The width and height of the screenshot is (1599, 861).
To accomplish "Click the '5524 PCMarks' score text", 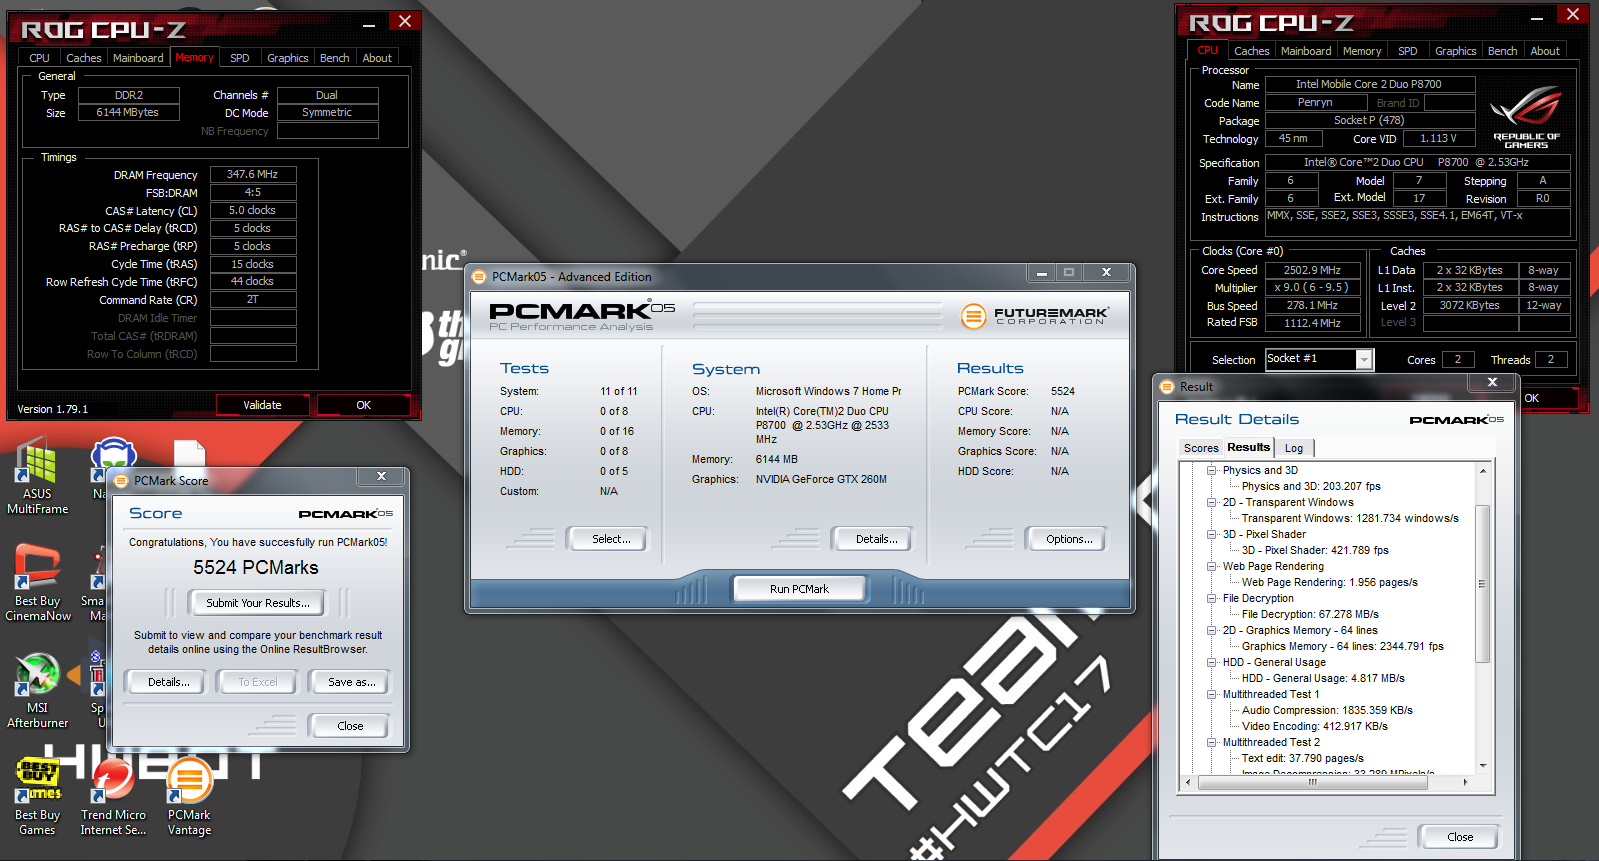I will click(256, 567).
